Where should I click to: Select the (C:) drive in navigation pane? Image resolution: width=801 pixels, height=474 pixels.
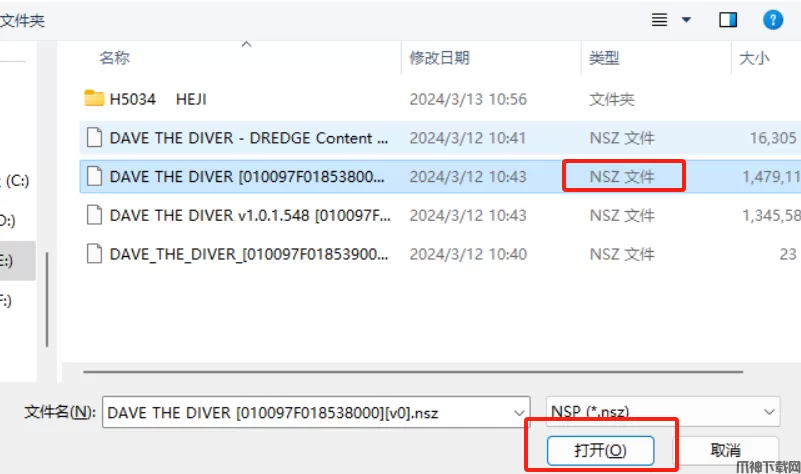15,181
